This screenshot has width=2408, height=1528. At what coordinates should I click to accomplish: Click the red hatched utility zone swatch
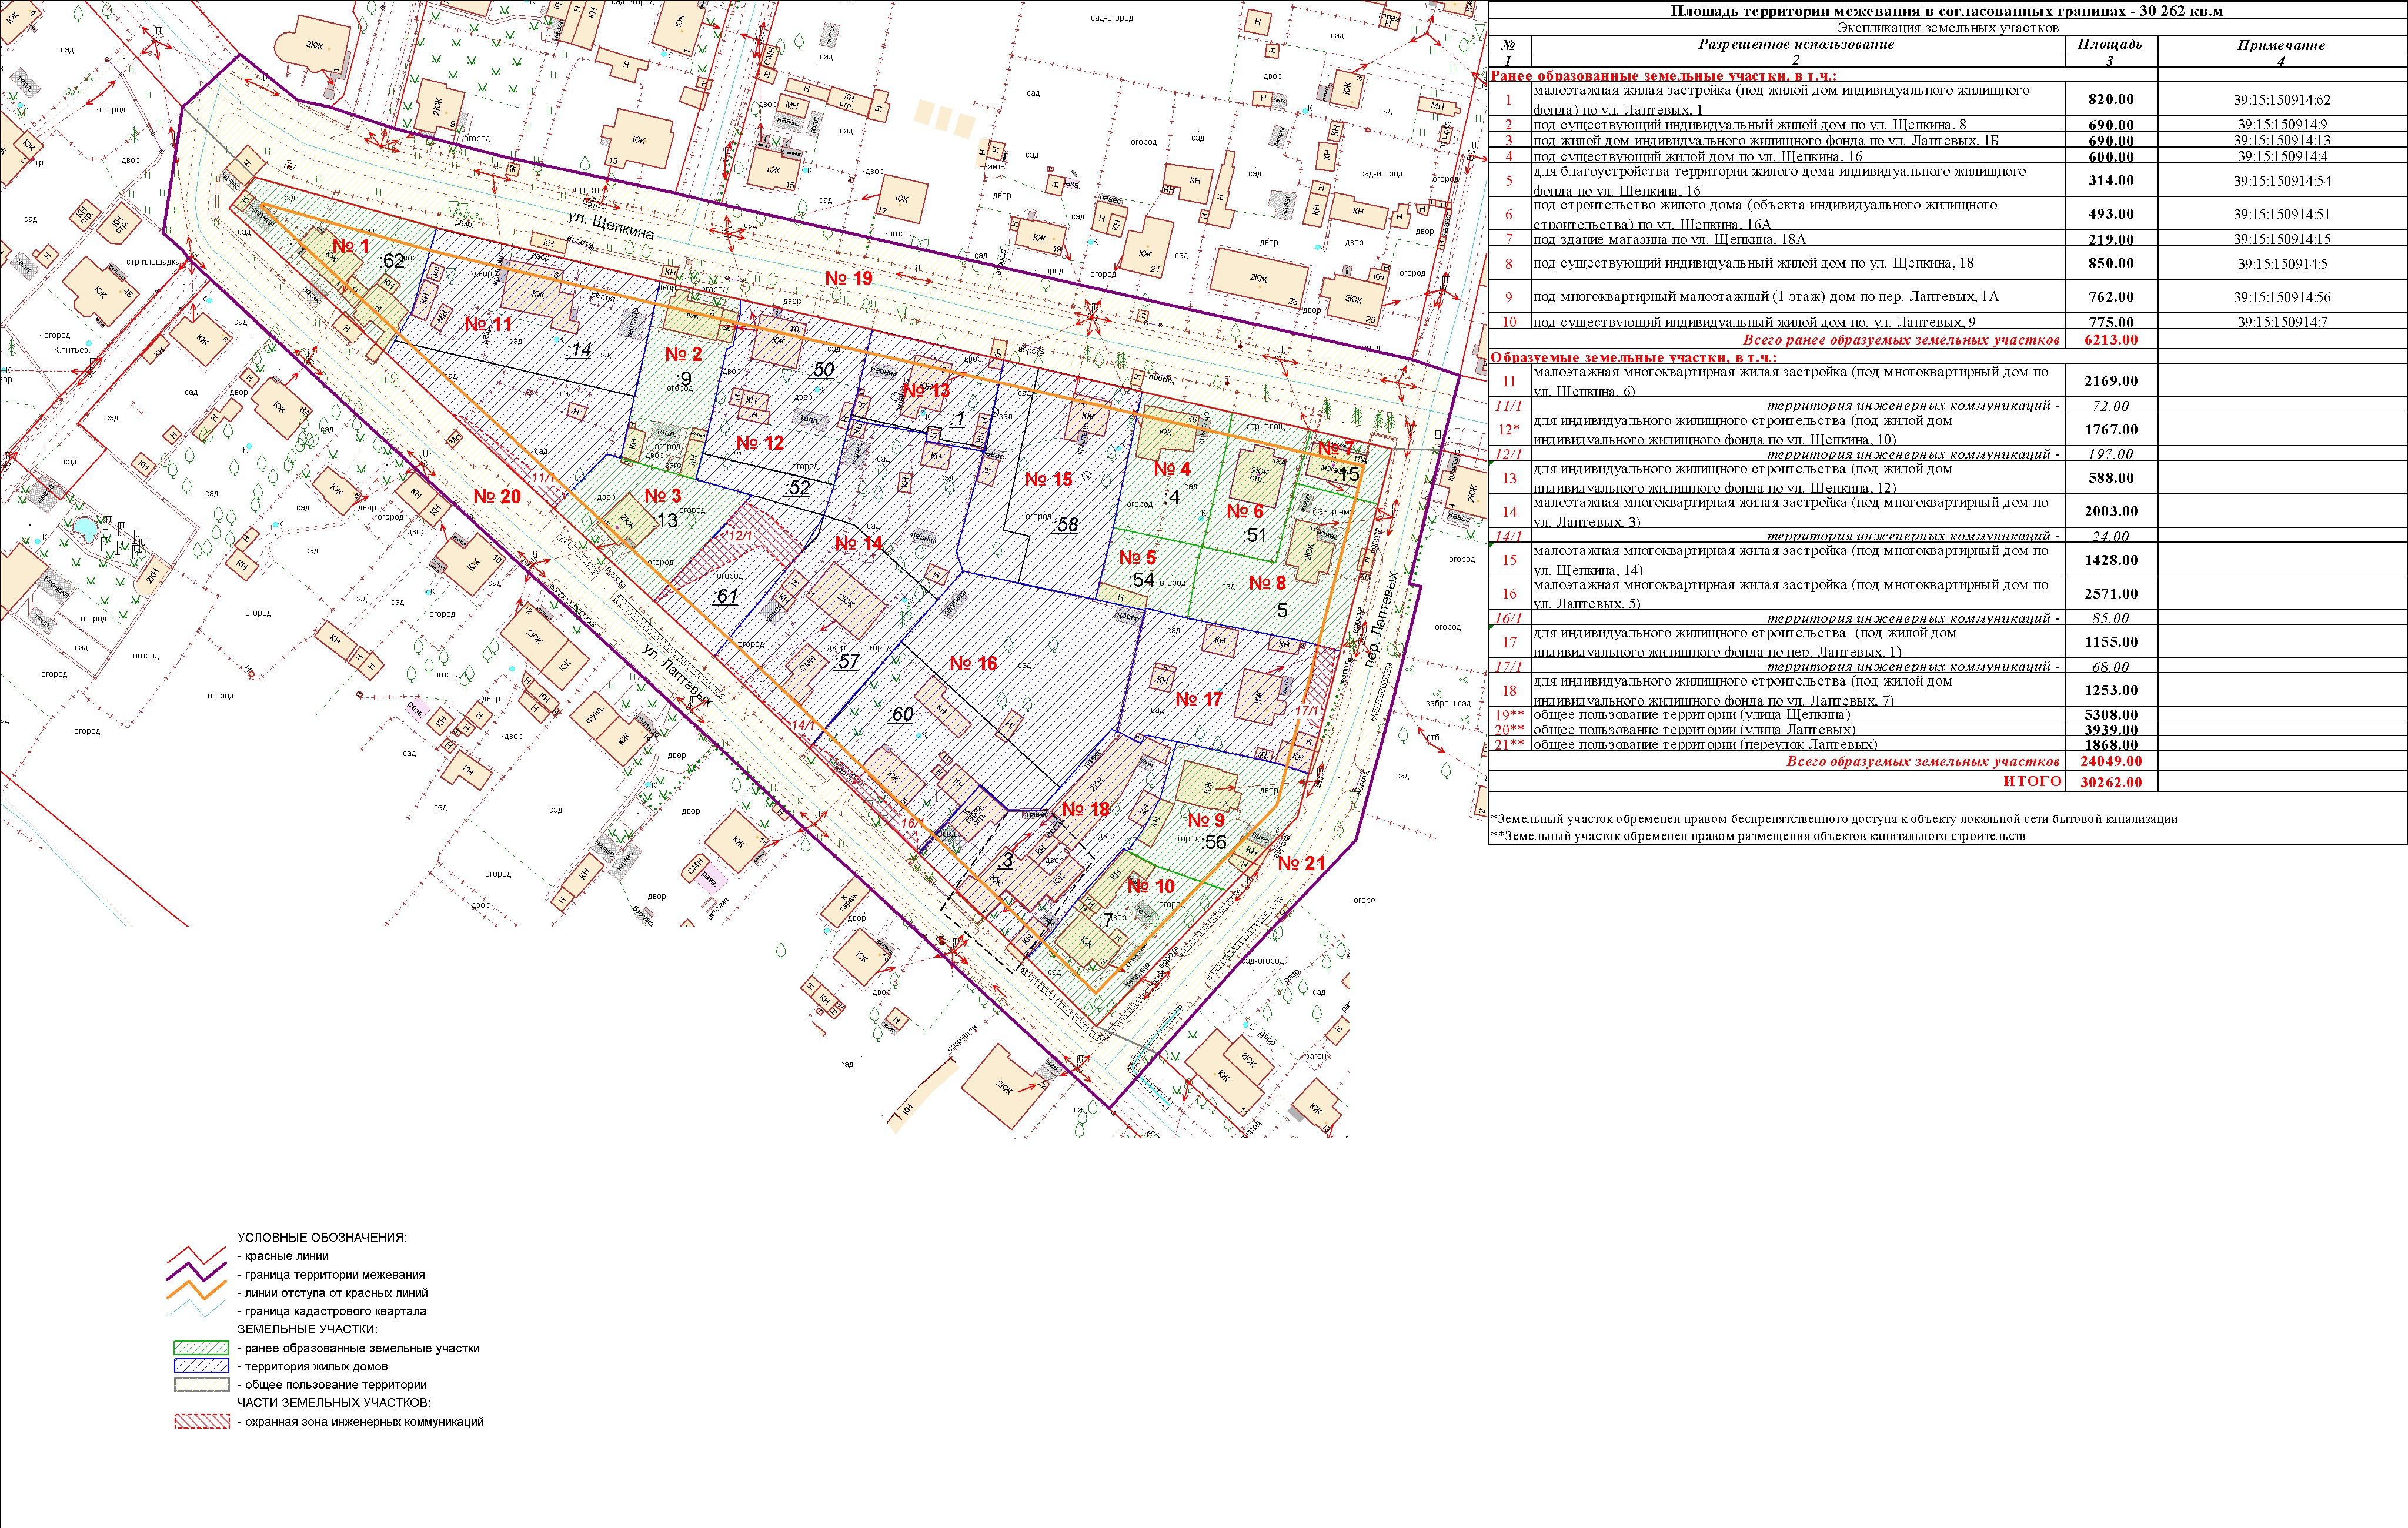tap(201, 1421)
